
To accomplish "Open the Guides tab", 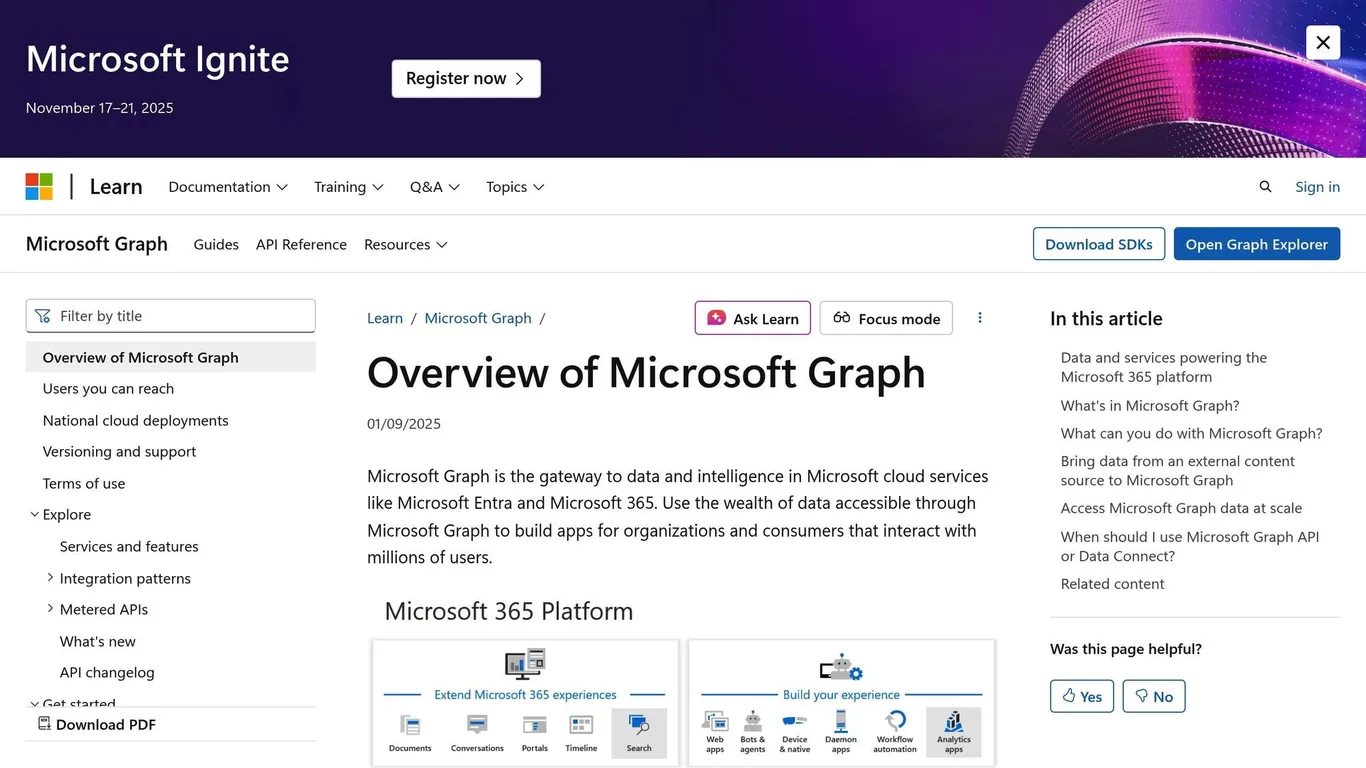I will coord(216,244).
